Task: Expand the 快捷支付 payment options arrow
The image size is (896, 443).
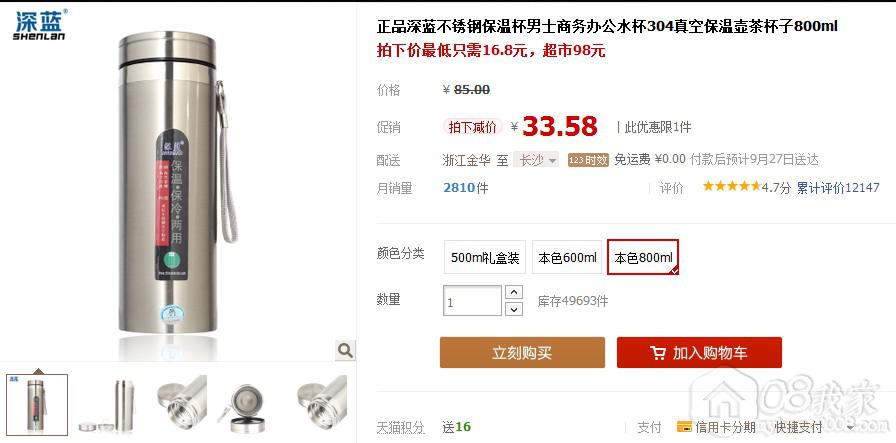Action: pos(850,428)
